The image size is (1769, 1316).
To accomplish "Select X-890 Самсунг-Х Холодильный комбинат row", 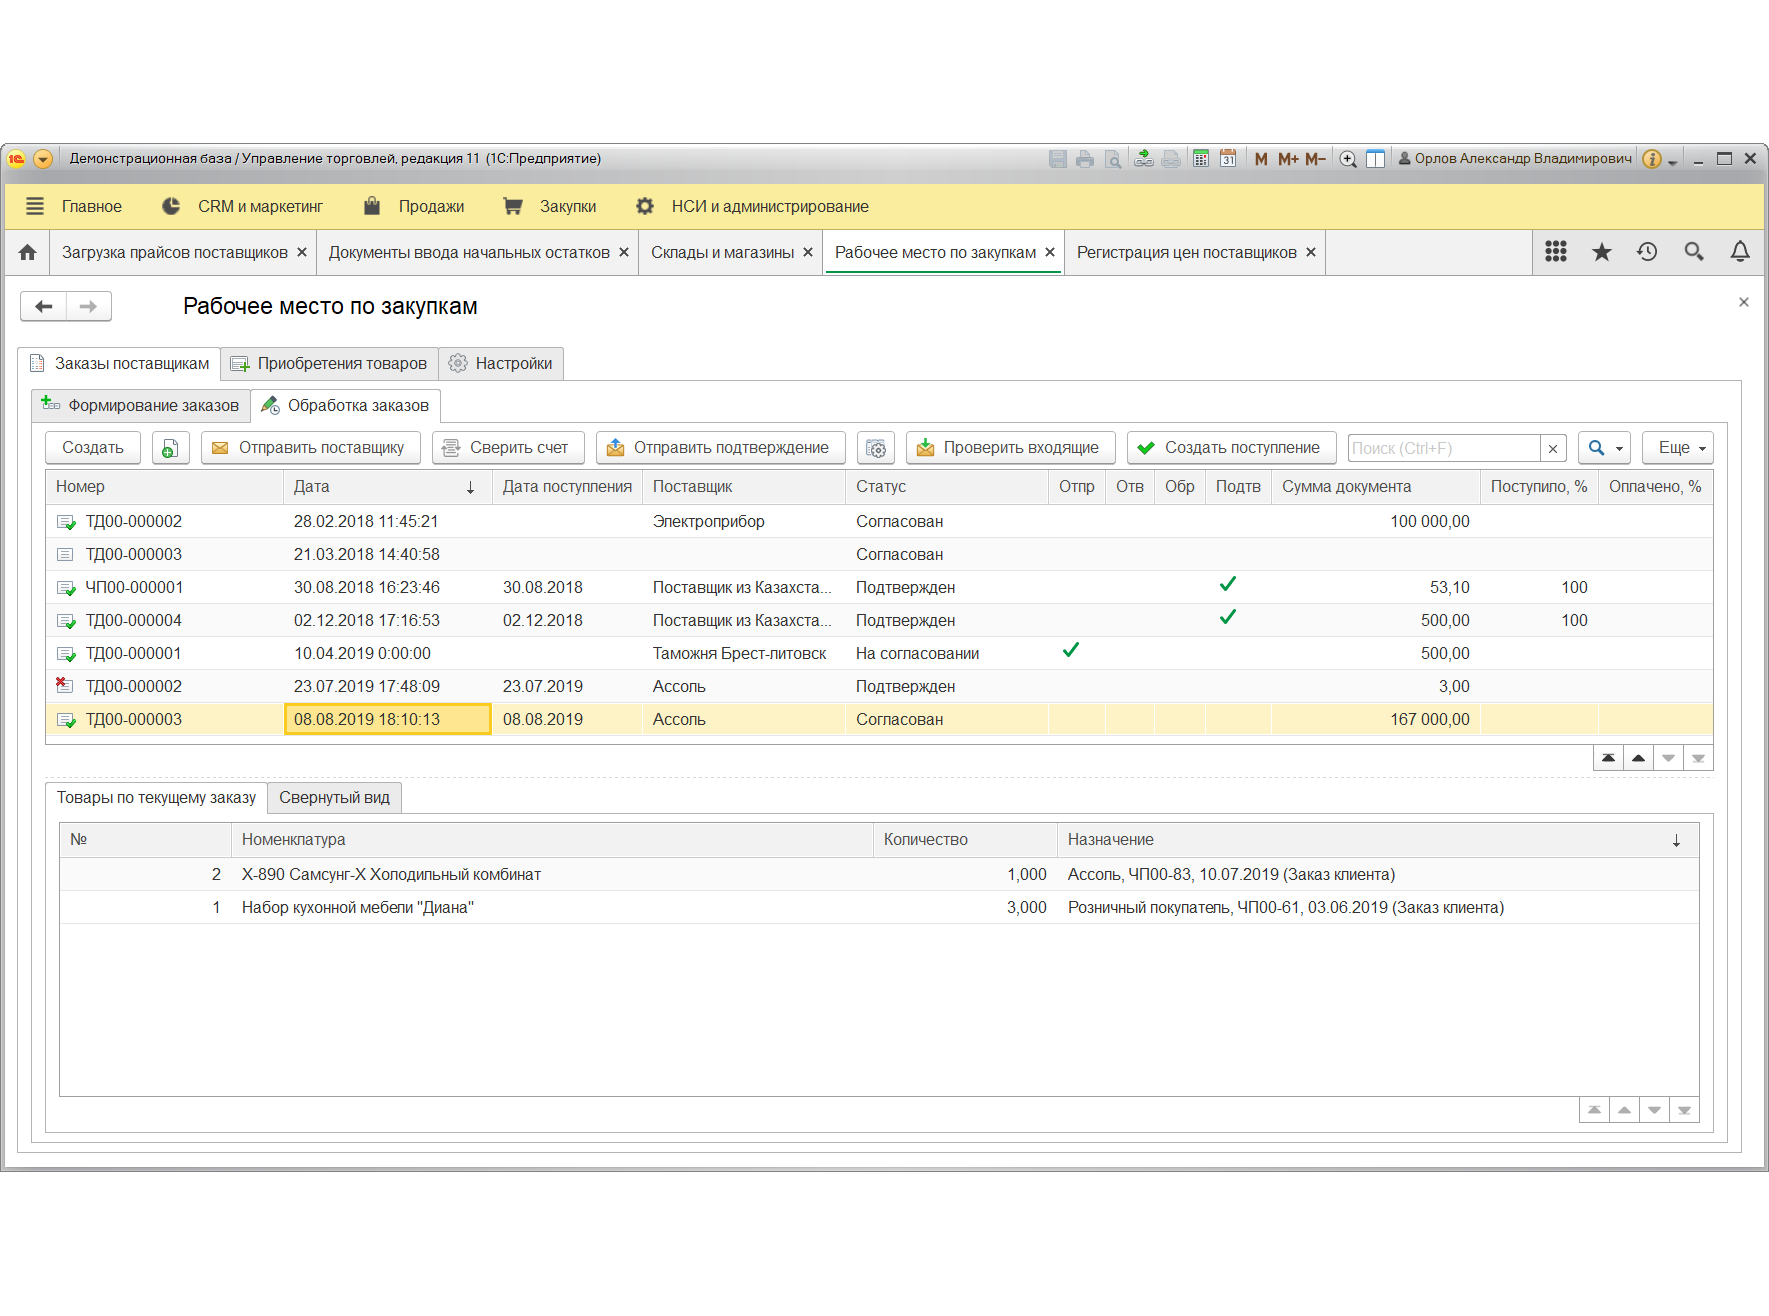I will [x=878, y=875].
